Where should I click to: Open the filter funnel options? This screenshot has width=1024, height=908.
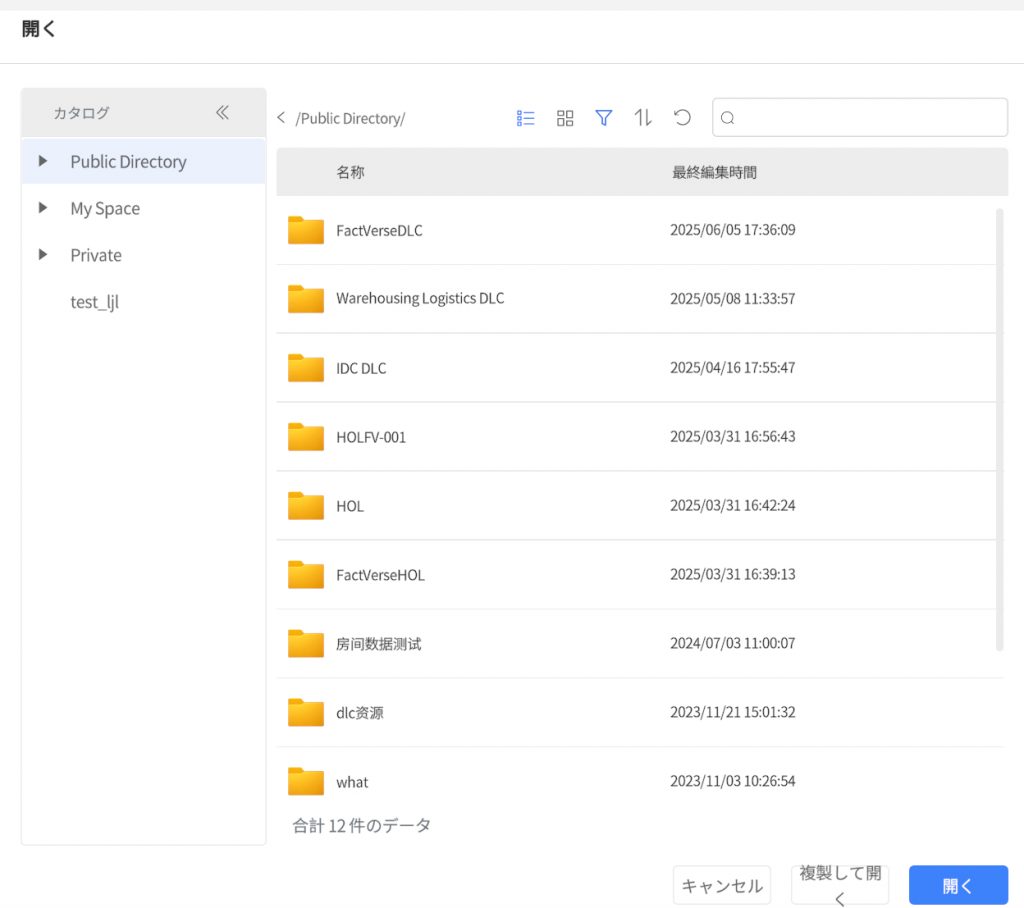[604, 118]
